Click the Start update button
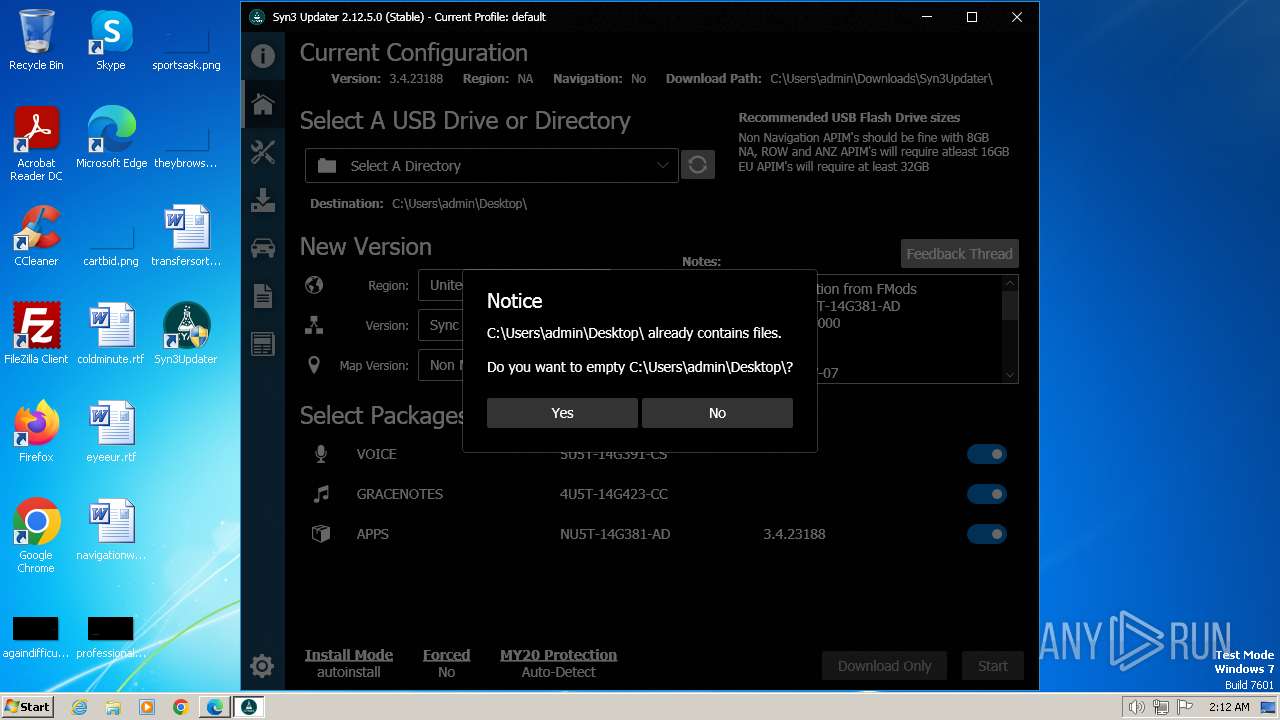The height and width of the screenshot is (720, 1280). (993, 666)
